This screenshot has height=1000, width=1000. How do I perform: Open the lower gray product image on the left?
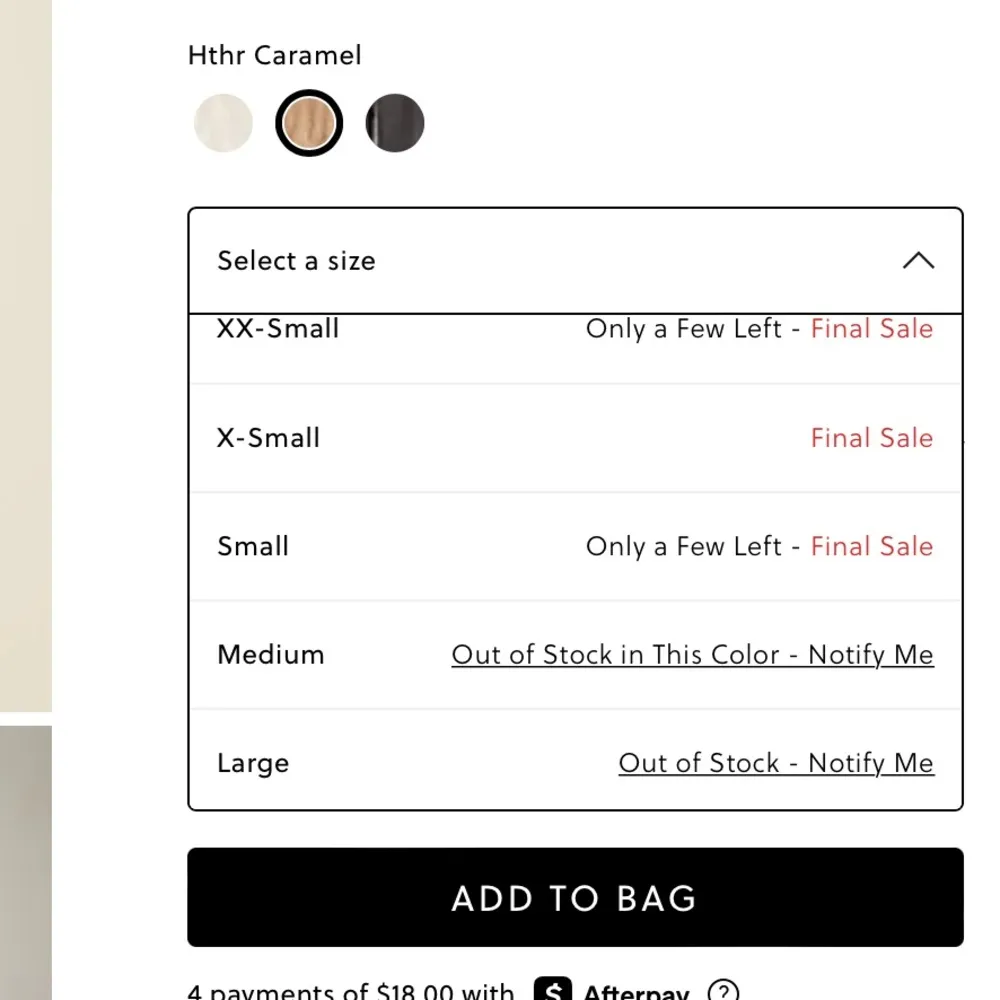[25, 860]
